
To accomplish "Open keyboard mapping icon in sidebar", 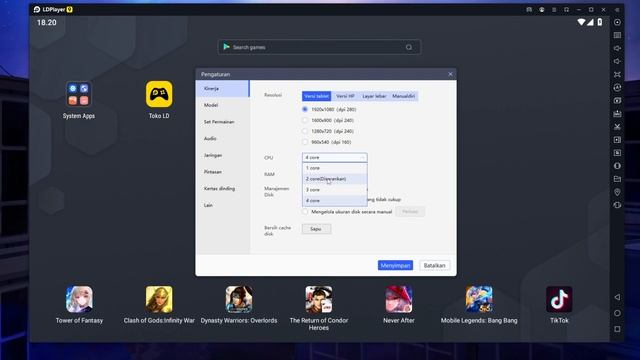I will 617,35.
